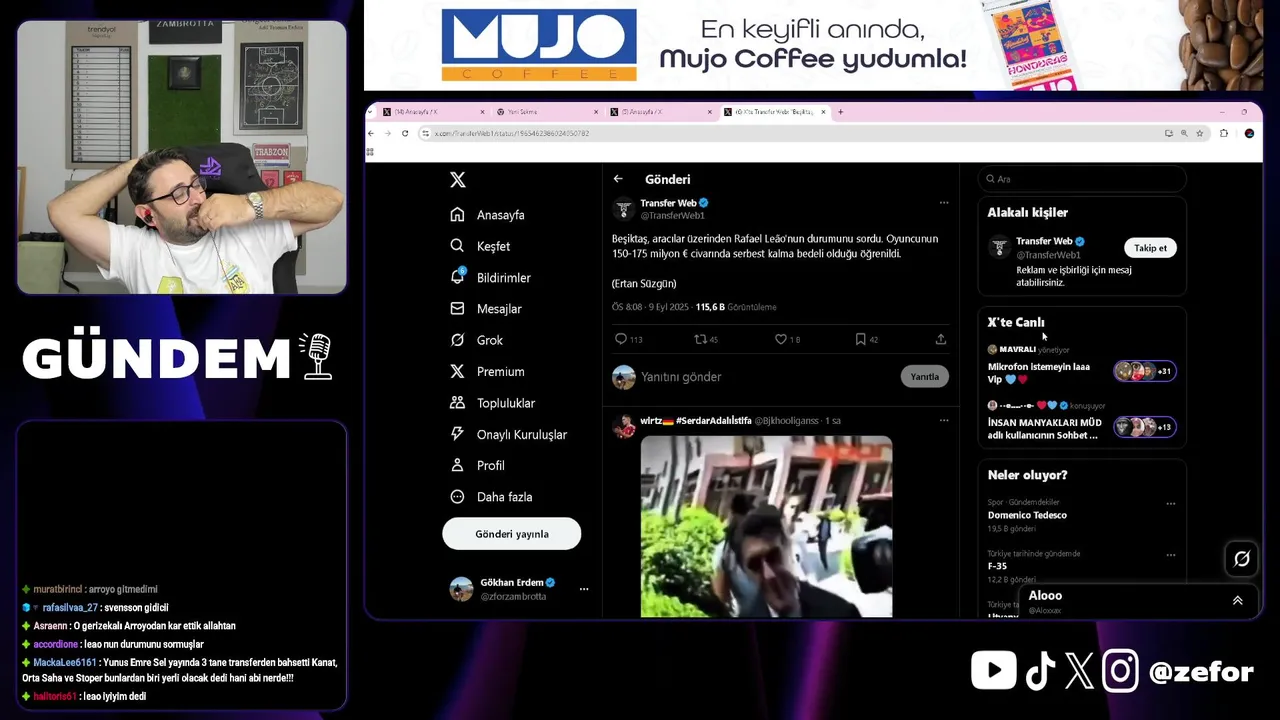This screenshot has width=1280, height=720.
Task: Click the Mujo Coffee banner ad
Action: tap(813, 45)
